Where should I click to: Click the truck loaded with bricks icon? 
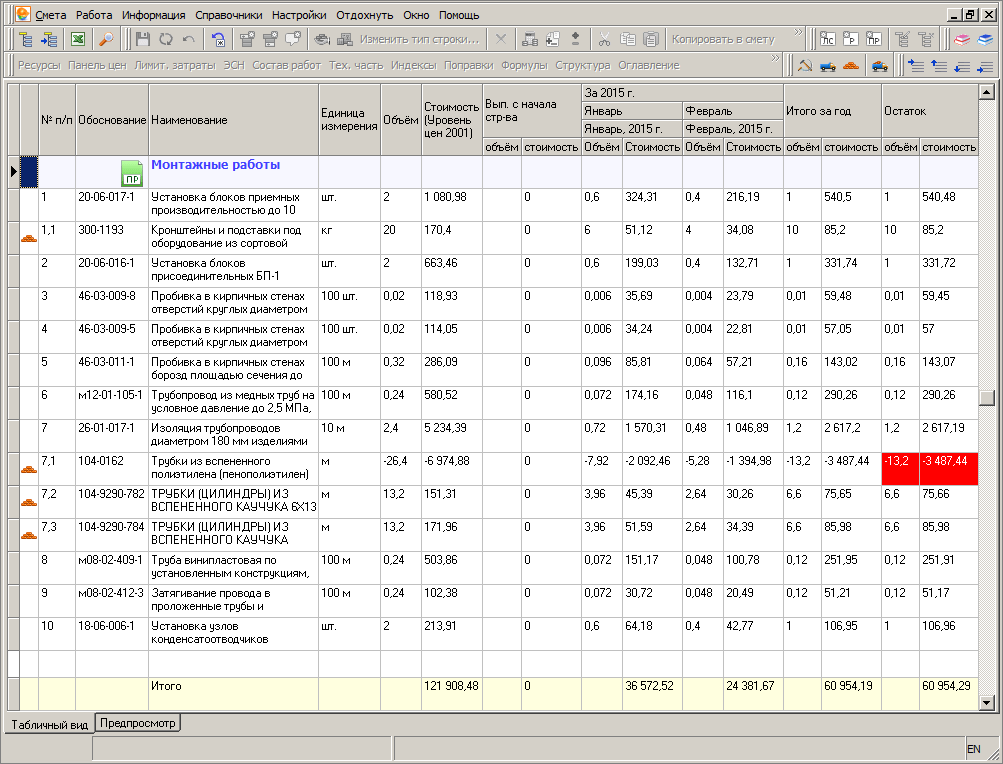coord(880,65)
